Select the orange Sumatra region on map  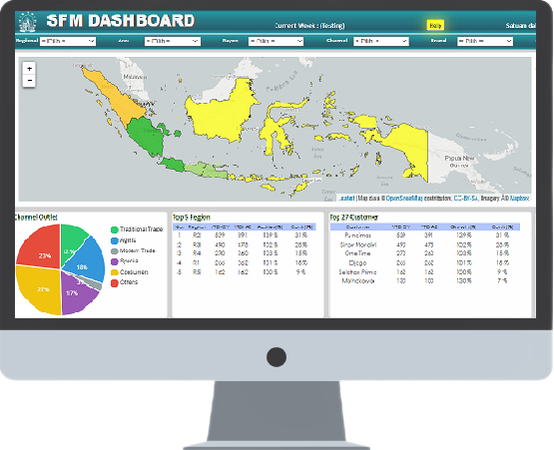[113, 94]
